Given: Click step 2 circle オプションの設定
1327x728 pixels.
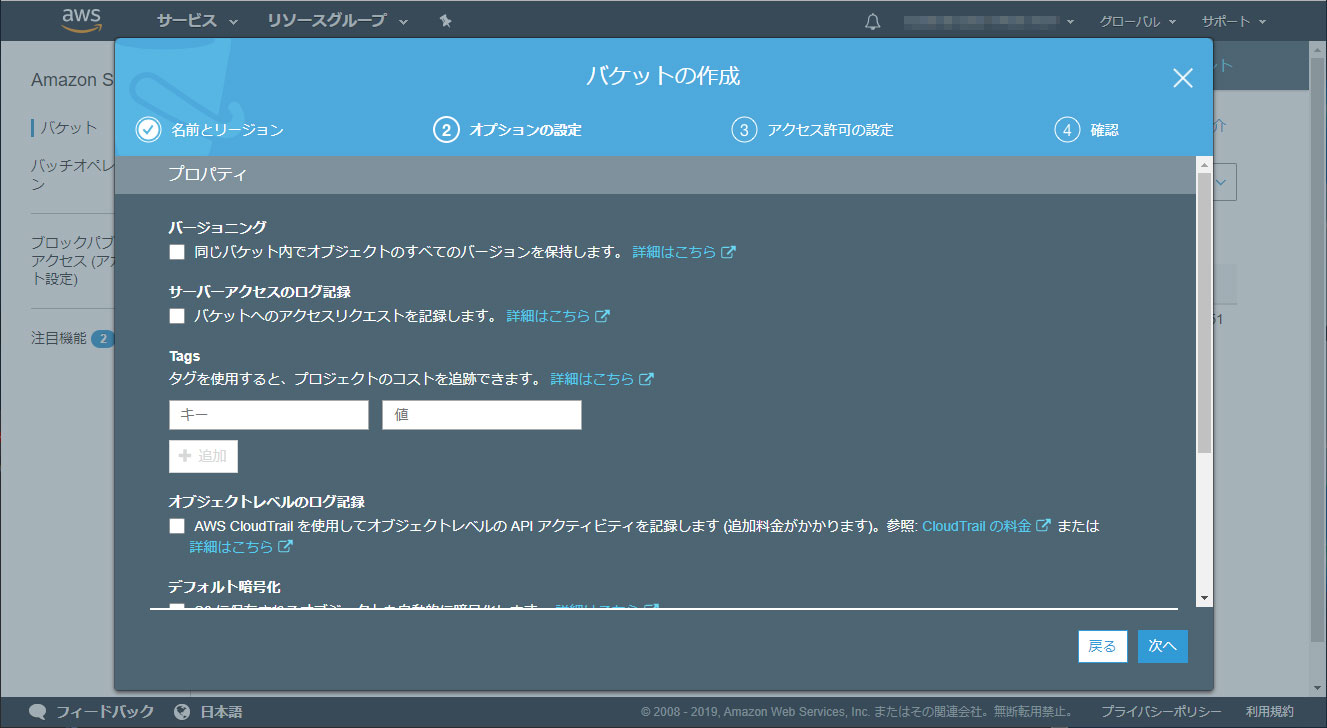Looking at the screenshot, I should pyautogui.click(x=445, y=130).
